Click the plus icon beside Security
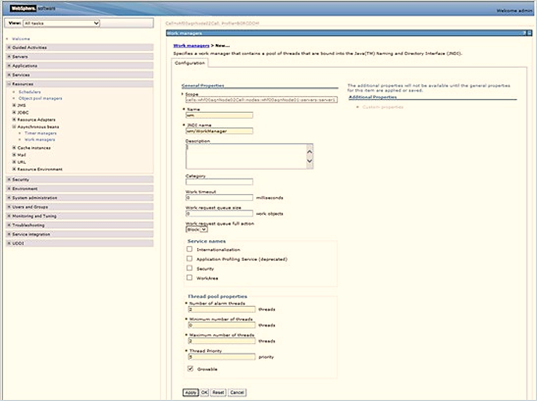 [9, 179]
